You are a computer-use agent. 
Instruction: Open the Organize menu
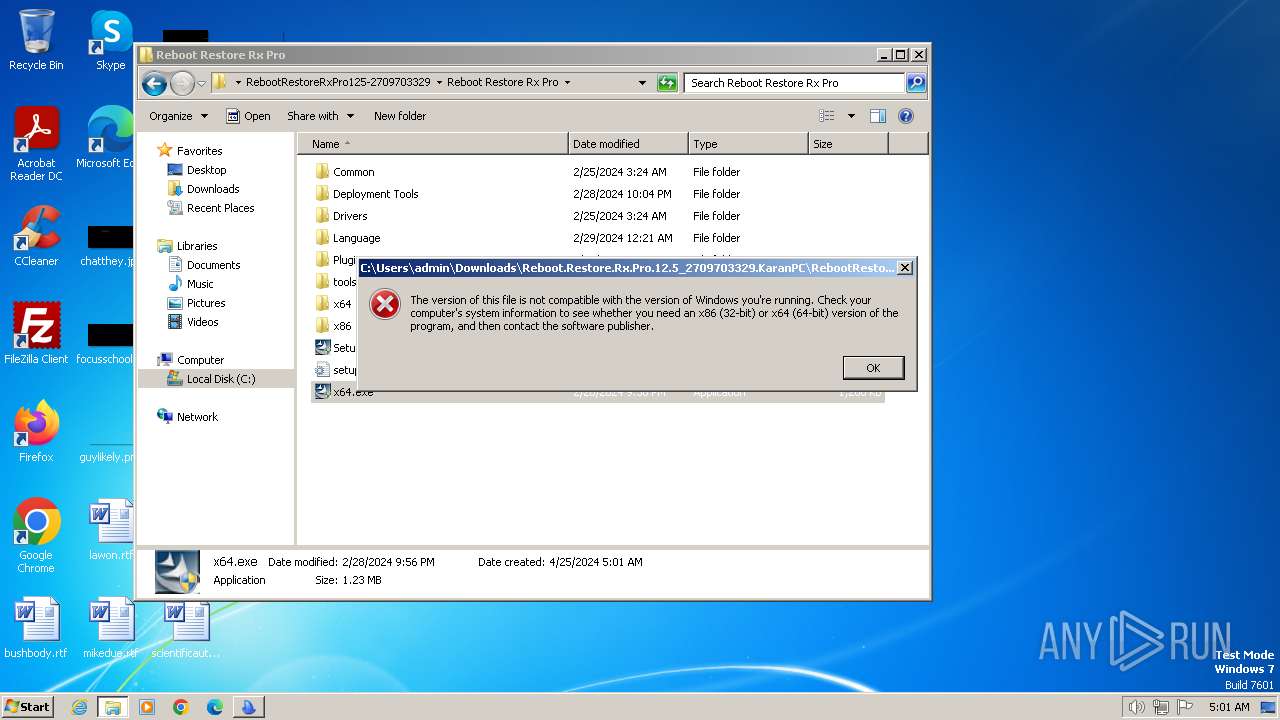pyautogui.click(x=178, y=116)
